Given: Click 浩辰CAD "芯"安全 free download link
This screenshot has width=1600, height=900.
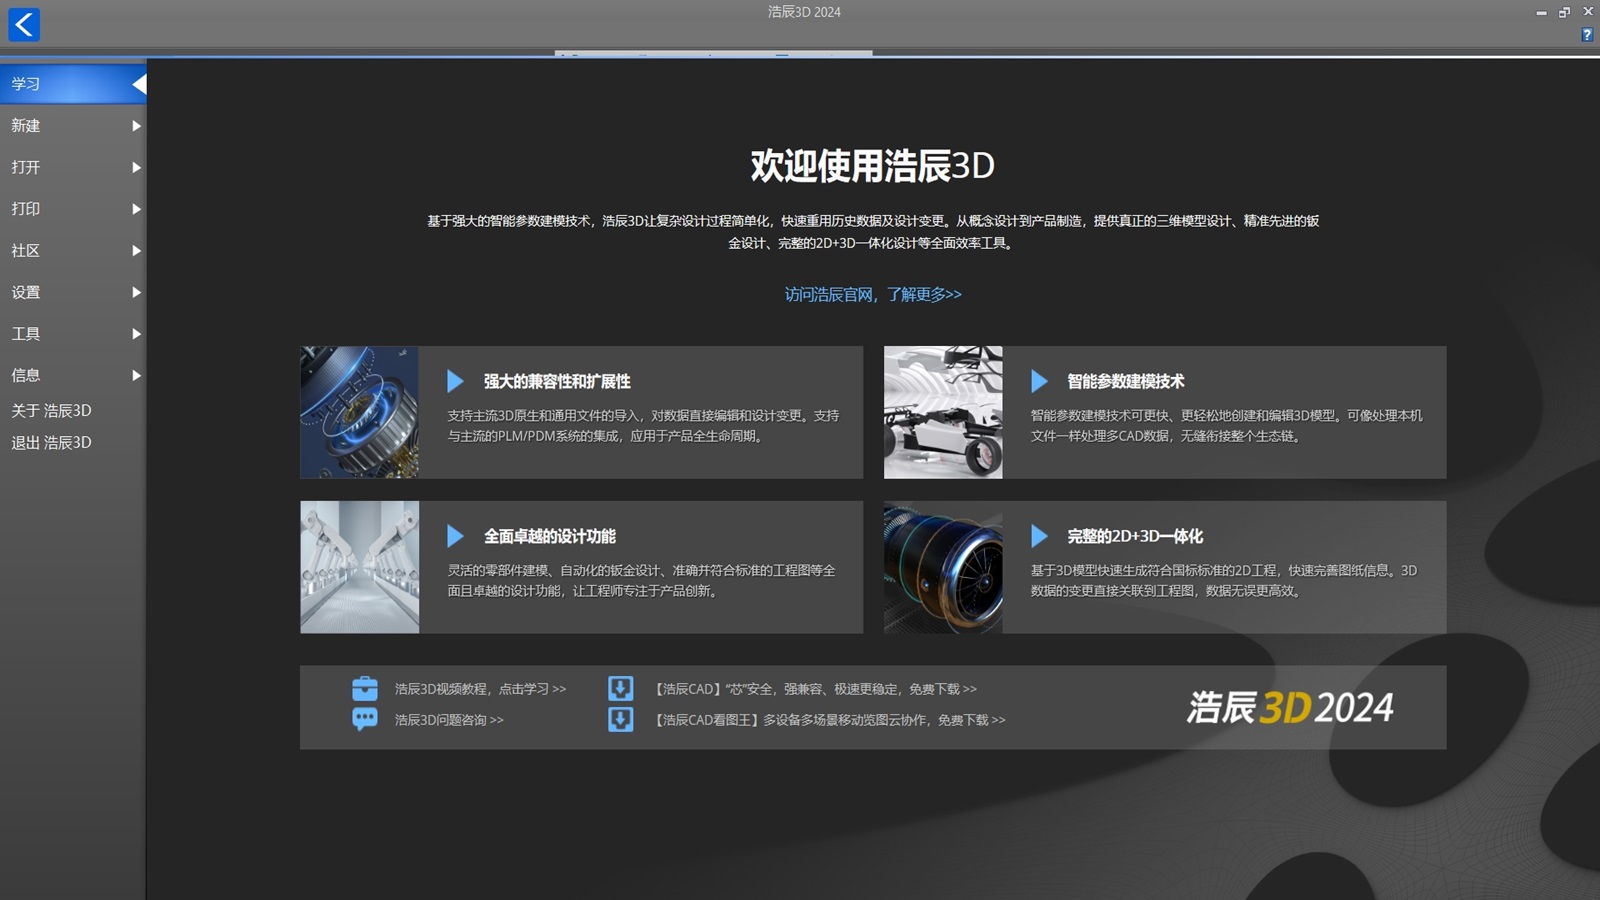Looking at the screenshot, I should [814, 689].
